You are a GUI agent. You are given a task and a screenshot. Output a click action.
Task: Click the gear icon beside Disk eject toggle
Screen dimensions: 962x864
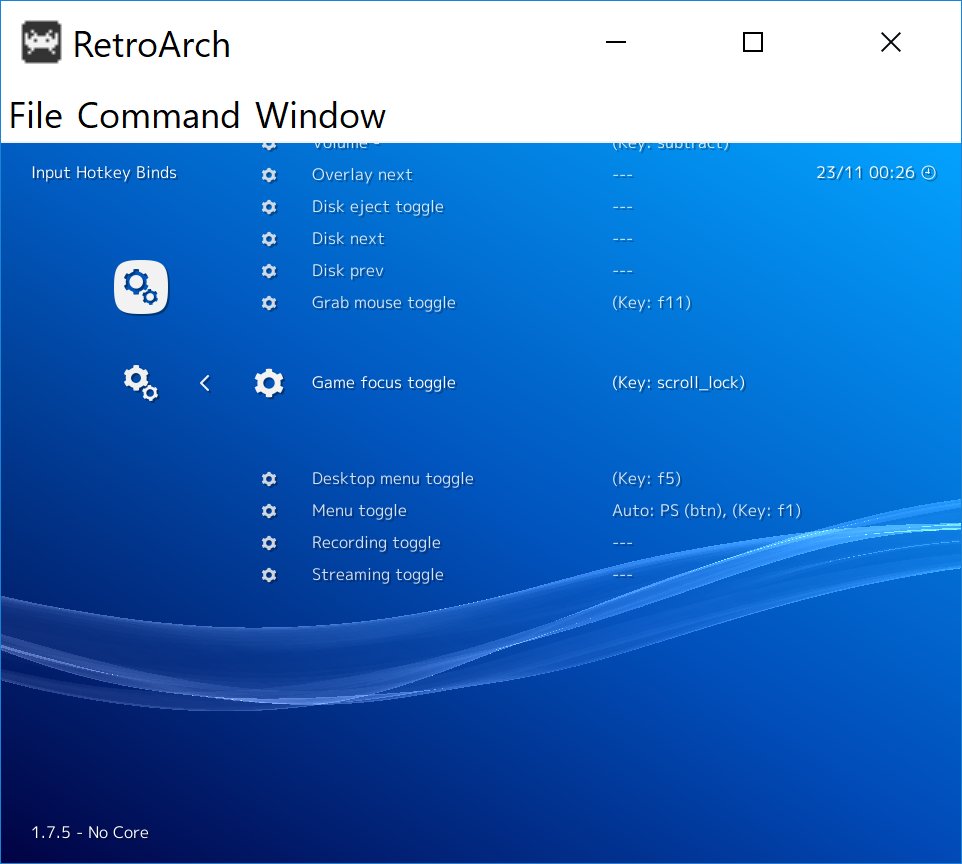point(269,207)
